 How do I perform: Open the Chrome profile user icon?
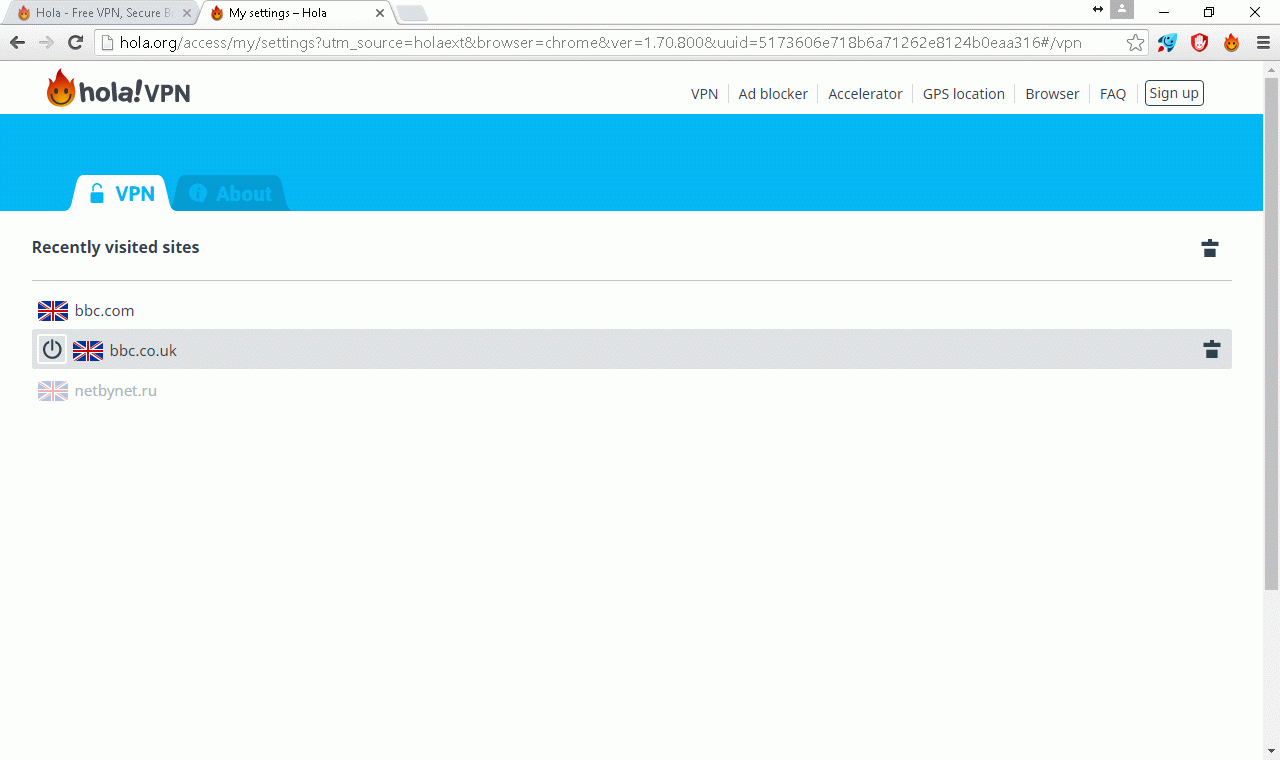coord(1122,9)
